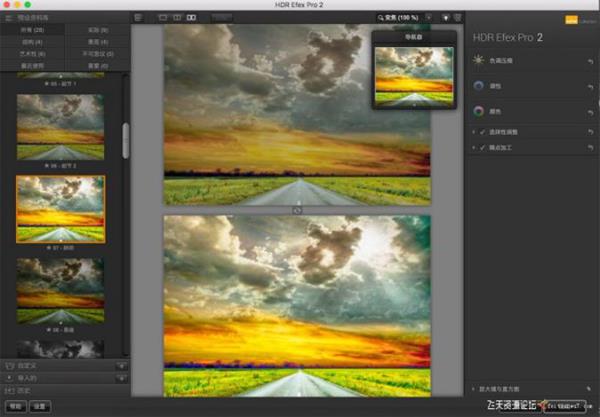The image size is (600, 417).
Task: Click the tone compression sun icon
Action: pyautogui.click(x=478, y=60)
